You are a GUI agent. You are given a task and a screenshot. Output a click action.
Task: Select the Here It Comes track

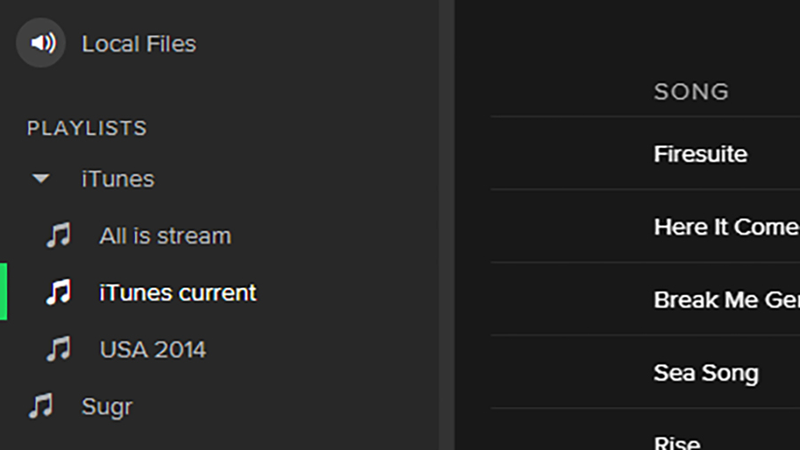click(x=645, y=227)
